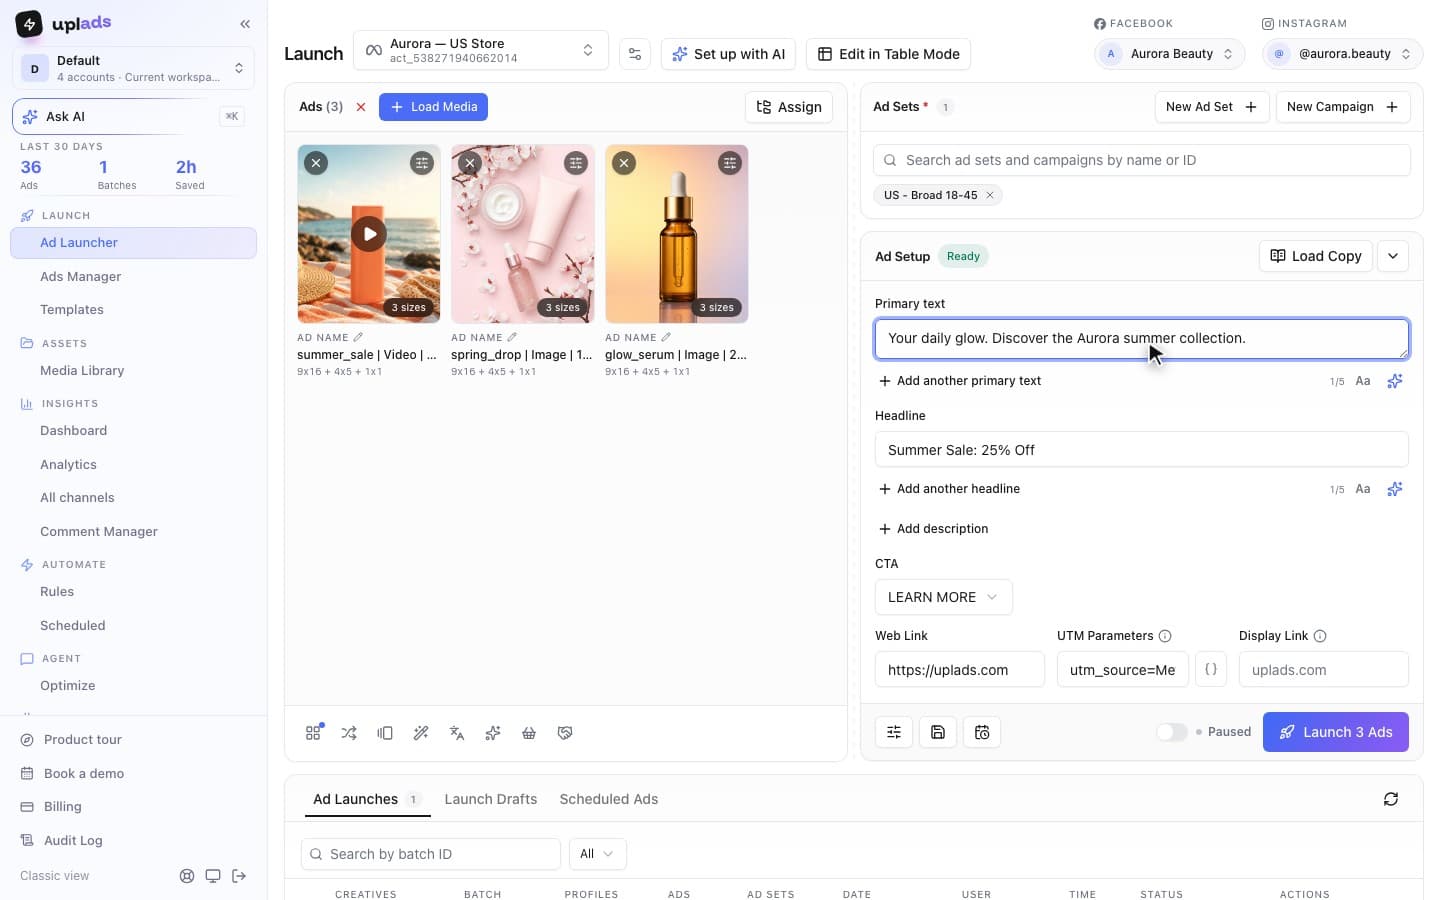Open the LEARN MORE CTA dropdown

click(x=943, y=597)
